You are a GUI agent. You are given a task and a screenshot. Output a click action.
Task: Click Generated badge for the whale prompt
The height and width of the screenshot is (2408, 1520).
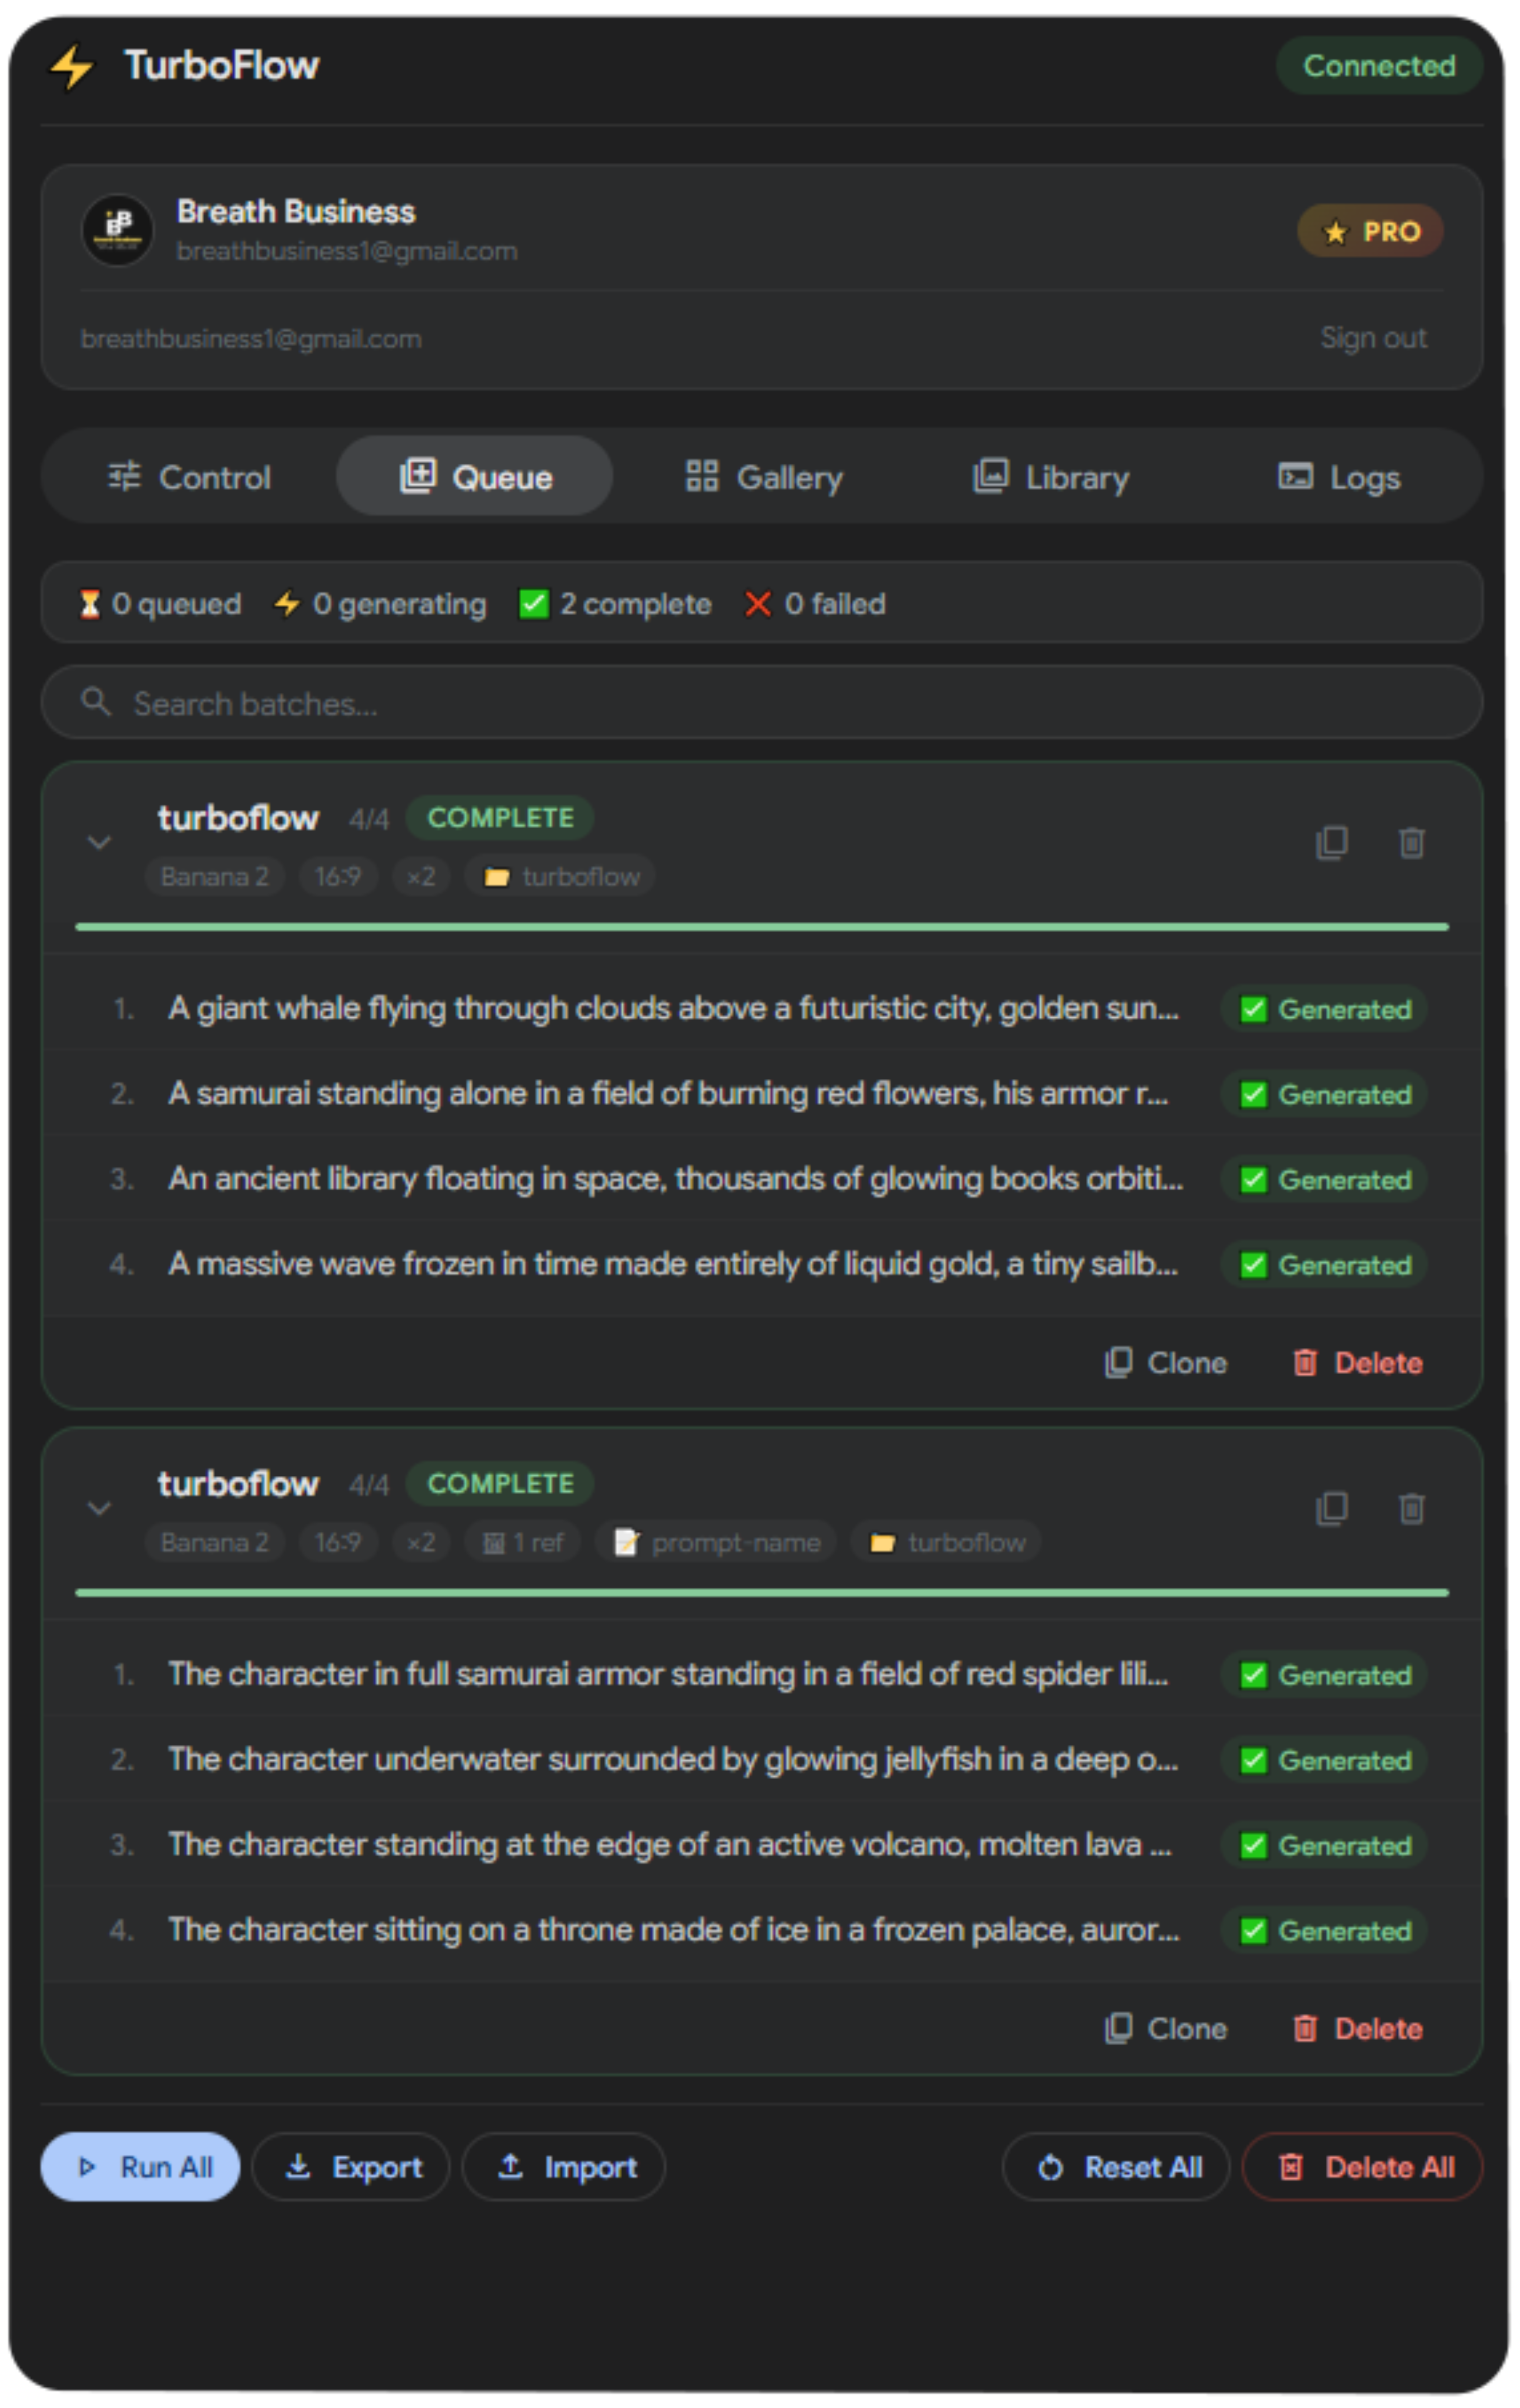pyautogui.click(x=1324, y=1010)
